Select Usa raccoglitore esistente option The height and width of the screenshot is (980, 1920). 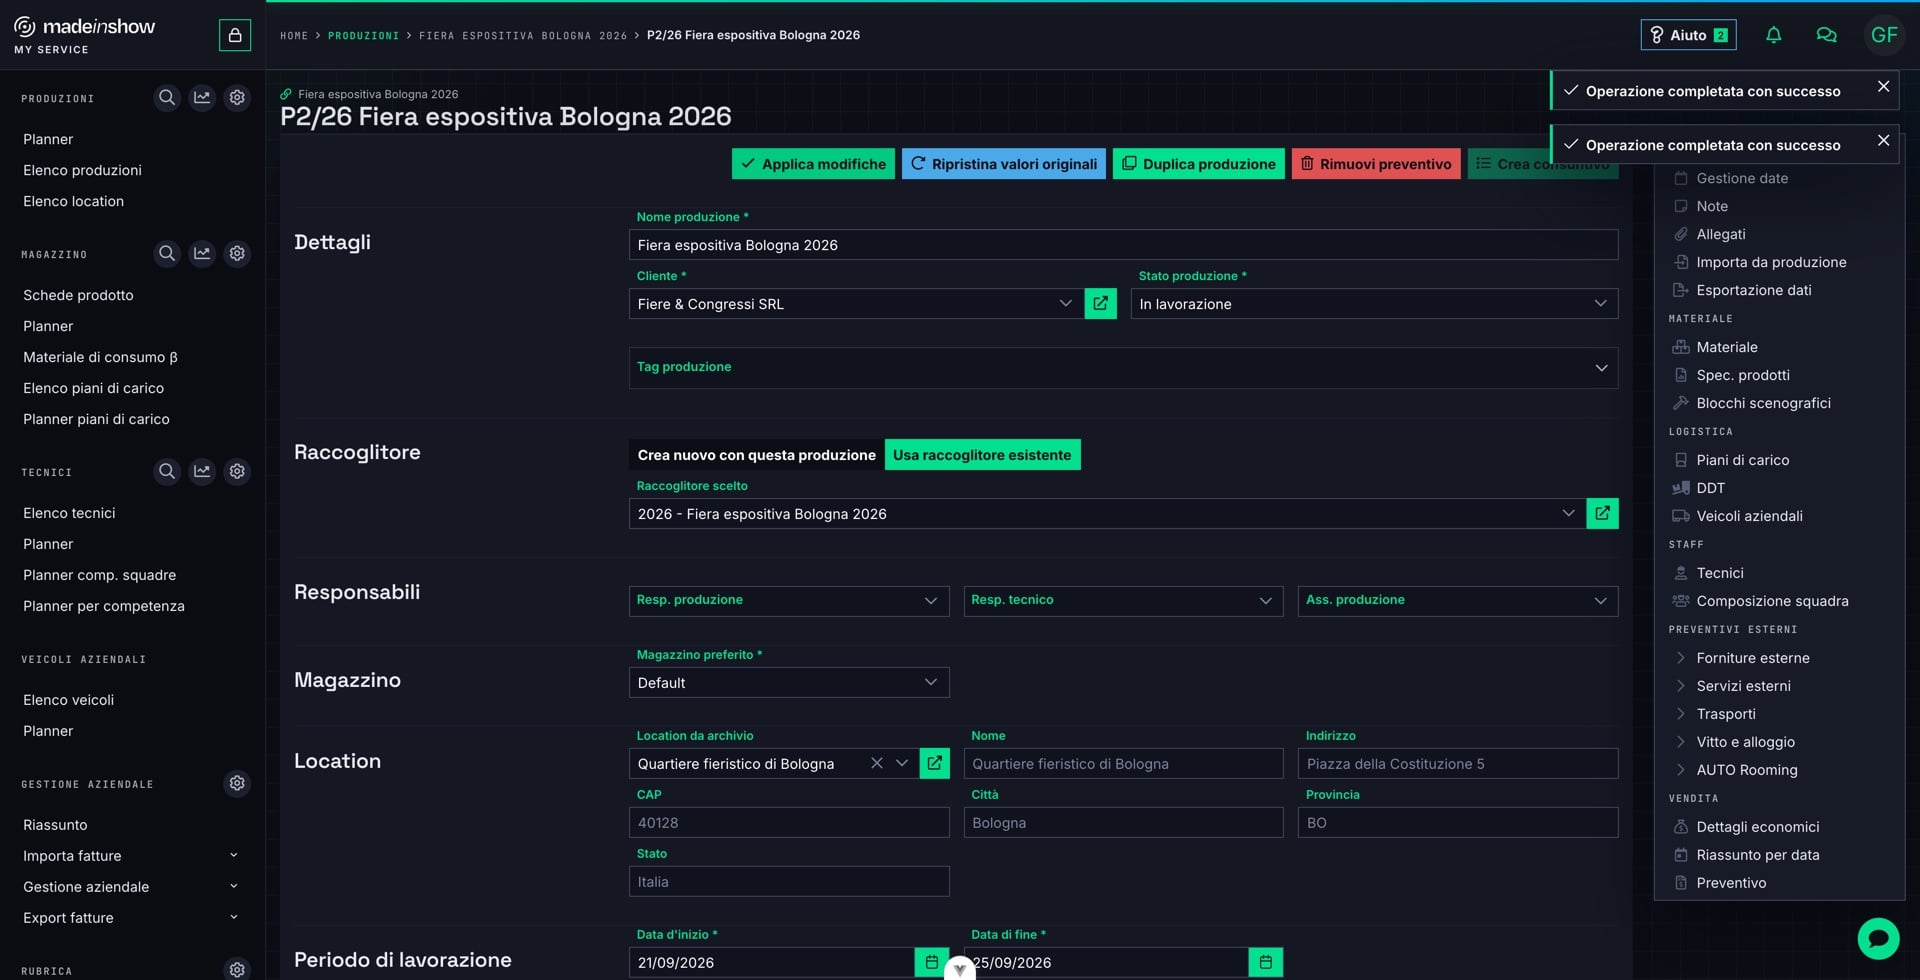[982, 455]
